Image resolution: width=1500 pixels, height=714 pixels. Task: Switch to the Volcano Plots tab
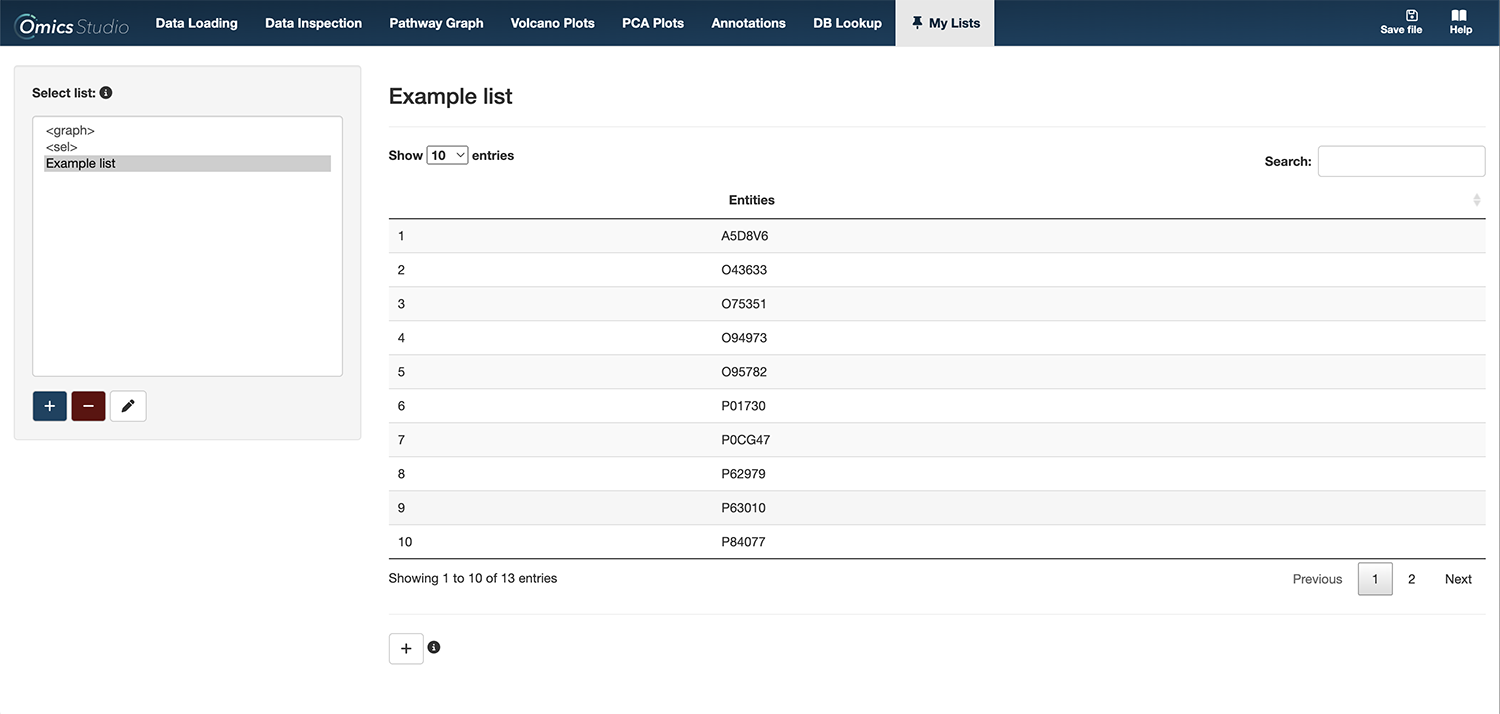552,23
